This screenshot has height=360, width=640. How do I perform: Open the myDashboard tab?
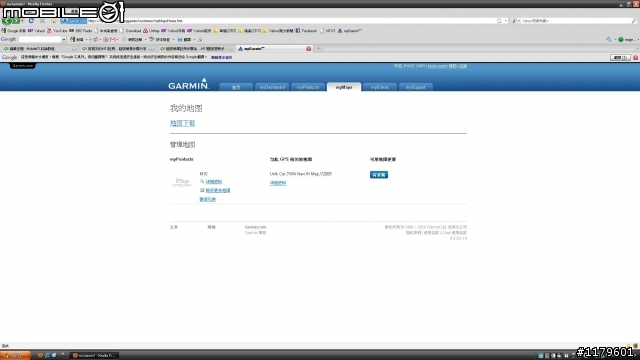272,87
